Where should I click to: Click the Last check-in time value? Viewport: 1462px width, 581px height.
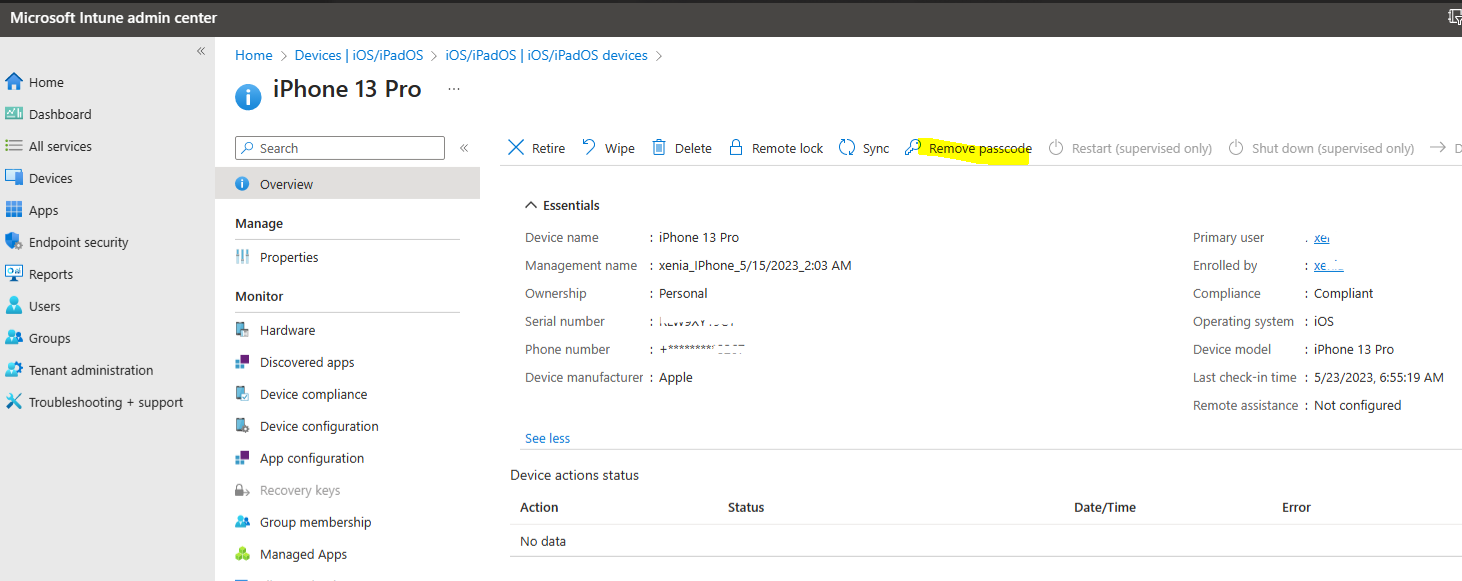click(x=1379, y=378)
